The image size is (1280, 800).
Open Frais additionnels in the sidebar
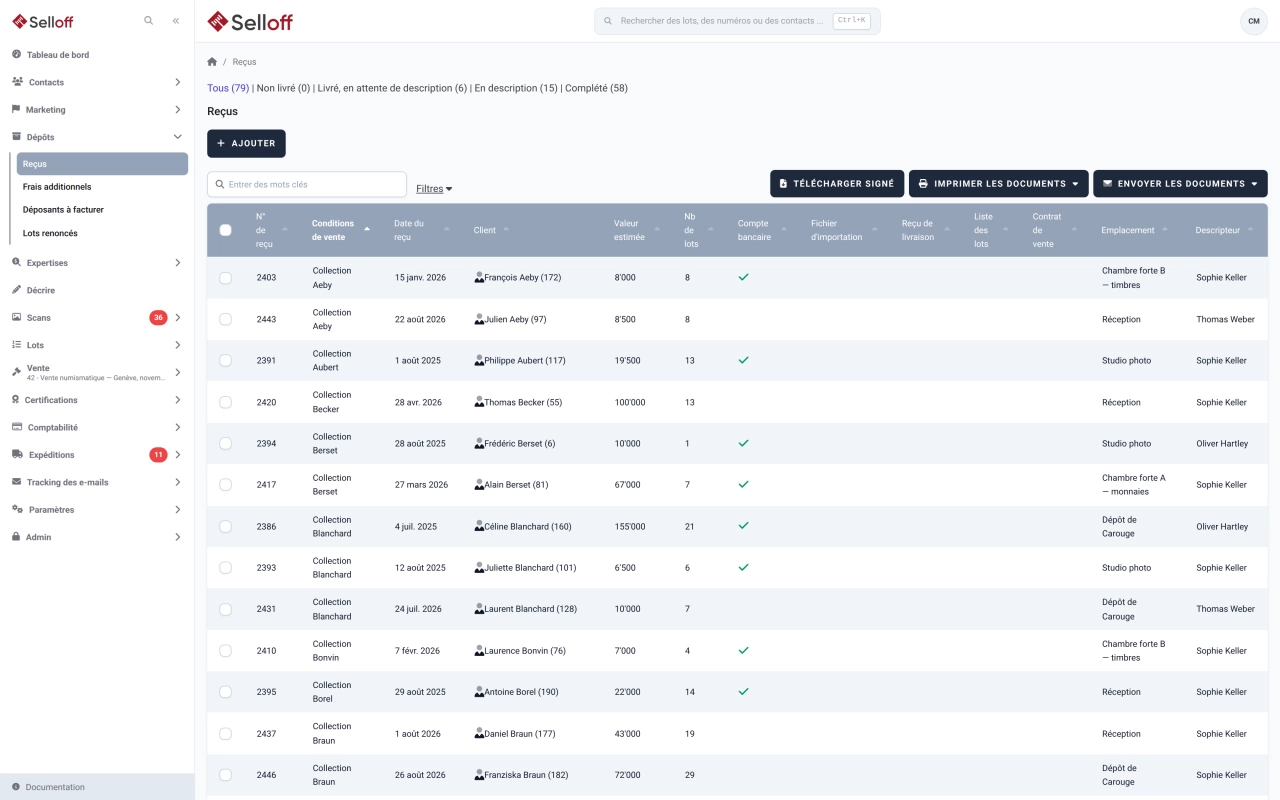coord(57,187)
